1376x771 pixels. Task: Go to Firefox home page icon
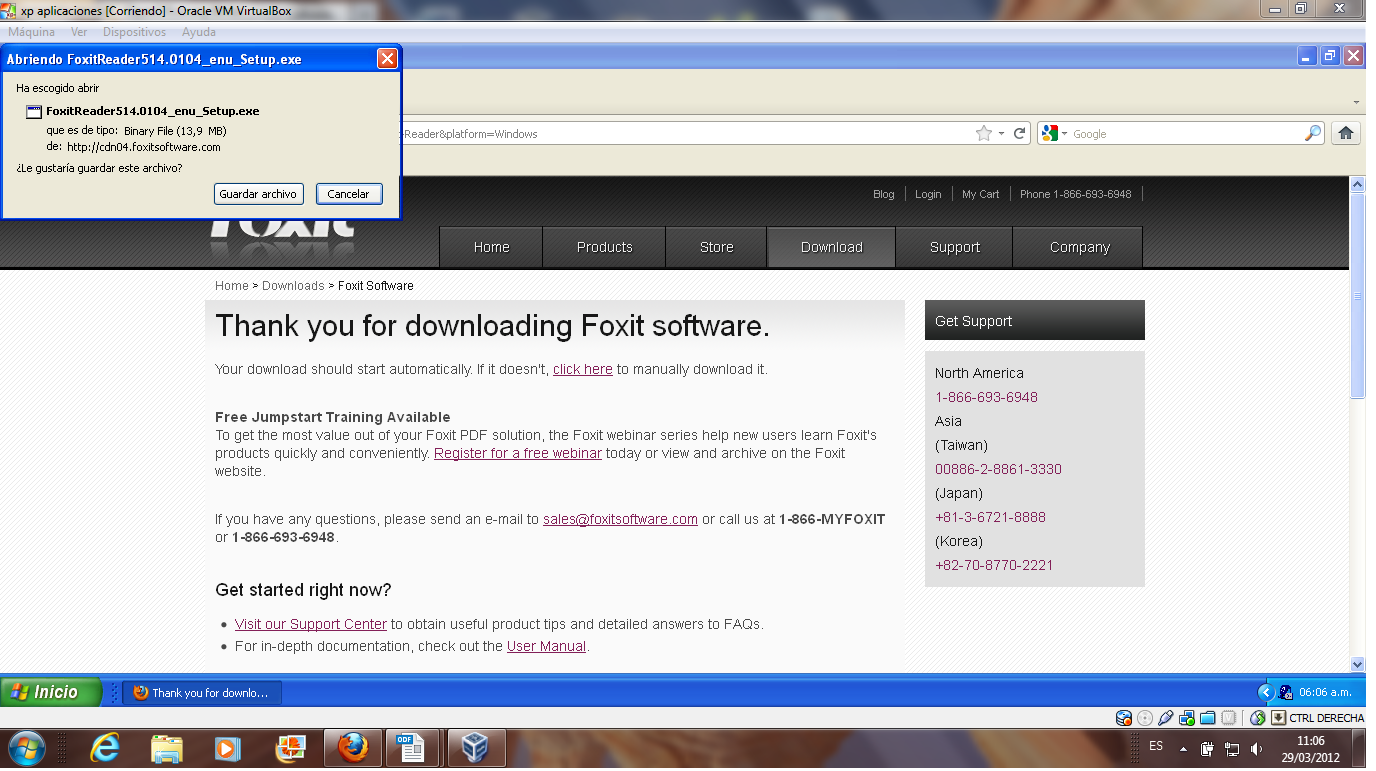point(1346,133)
